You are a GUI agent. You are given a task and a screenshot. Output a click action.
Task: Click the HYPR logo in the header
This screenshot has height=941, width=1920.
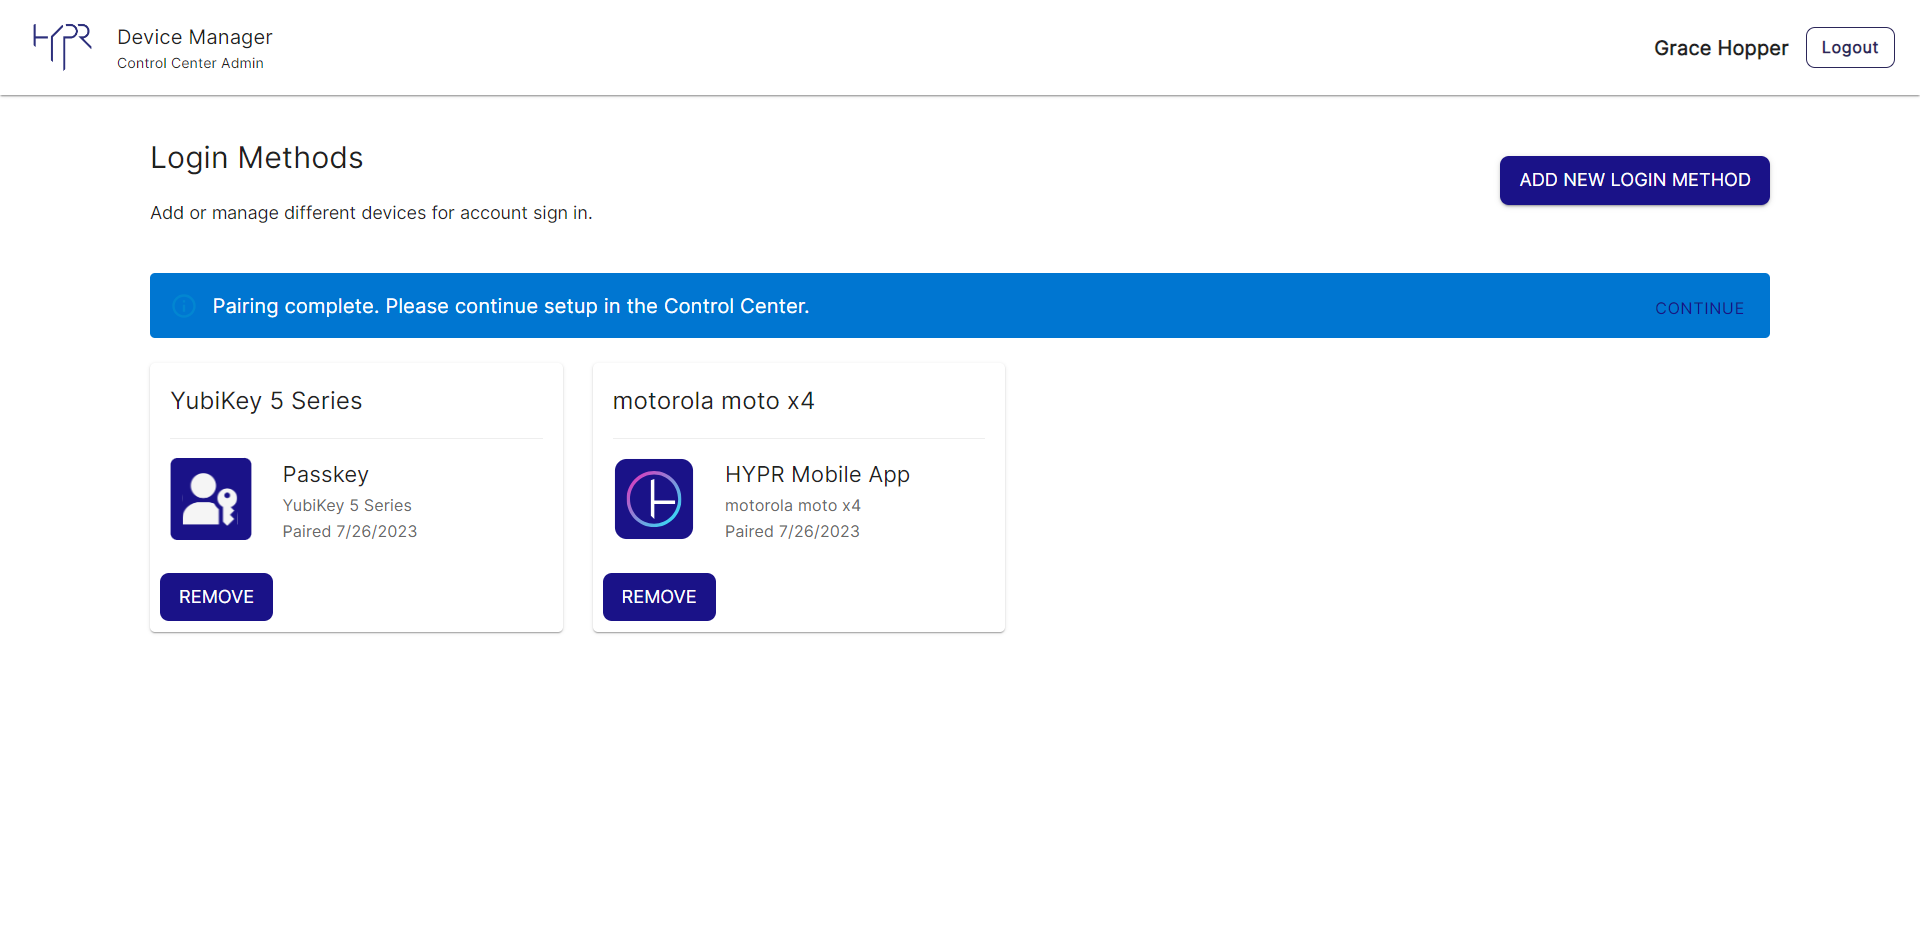pyautogui.click(x=62, y=47)
